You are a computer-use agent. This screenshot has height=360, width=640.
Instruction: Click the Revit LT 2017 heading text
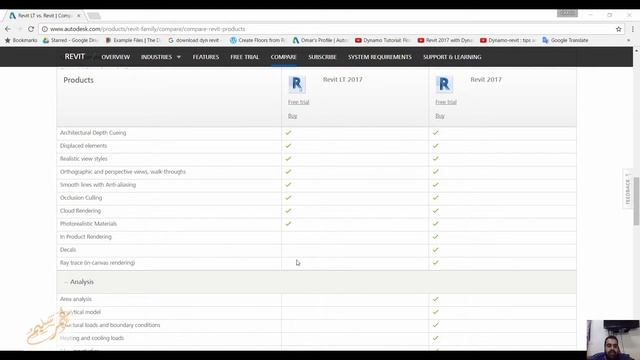(x=342, y=80)
